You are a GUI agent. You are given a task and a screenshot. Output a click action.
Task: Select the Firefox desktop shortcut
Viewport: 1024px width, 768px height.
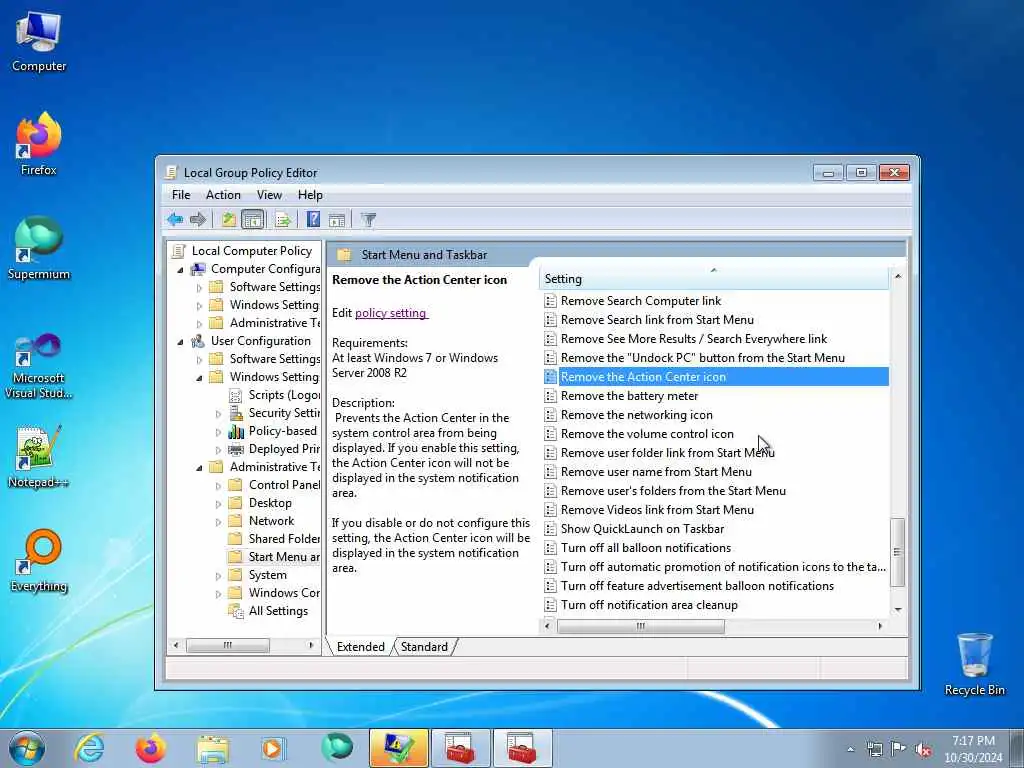tap(39, 144)
